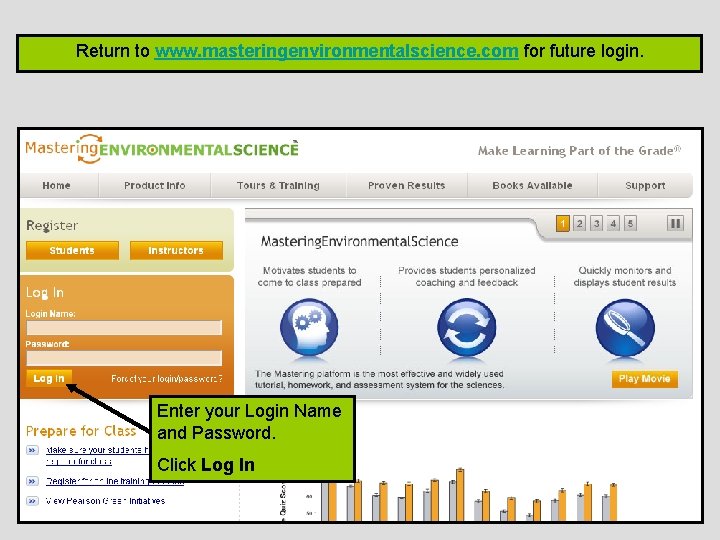Click the circular arrows coaching icon
This screenshot has height=540, width=720.
(x=467, y=327)
